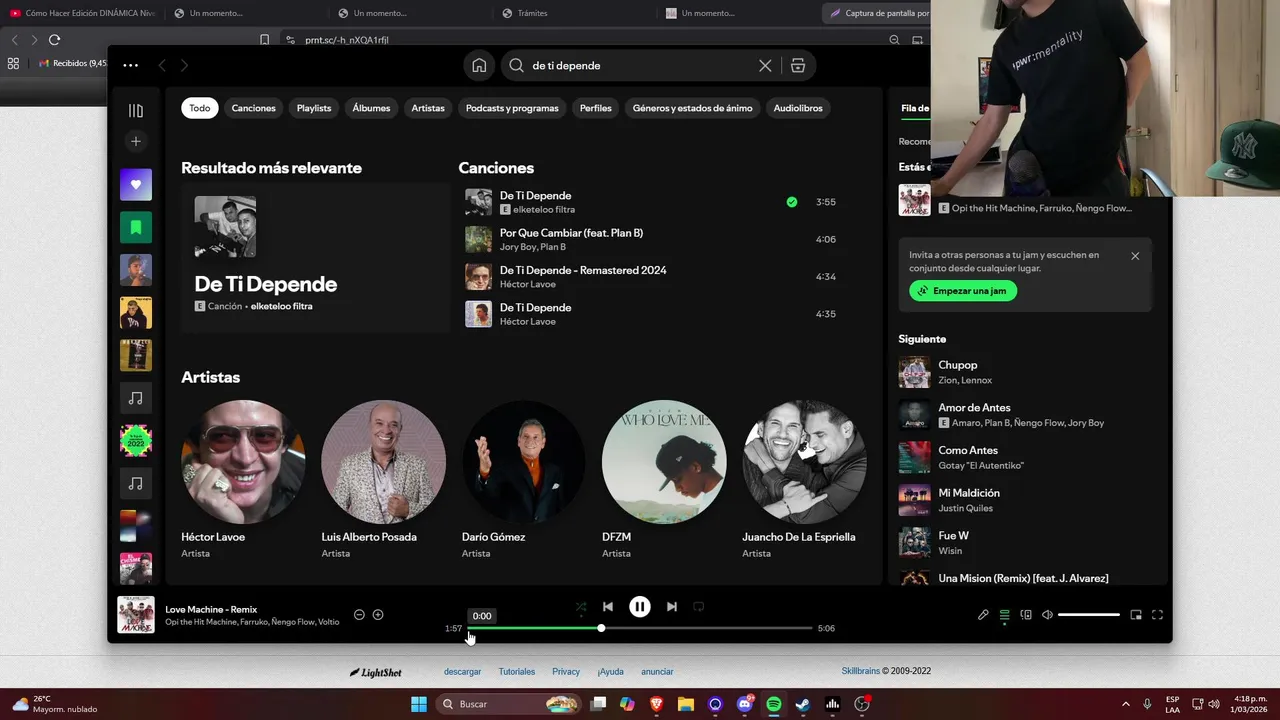Play Por Que Cambiar song row
1280x720 pixels.
coord(655,239)
